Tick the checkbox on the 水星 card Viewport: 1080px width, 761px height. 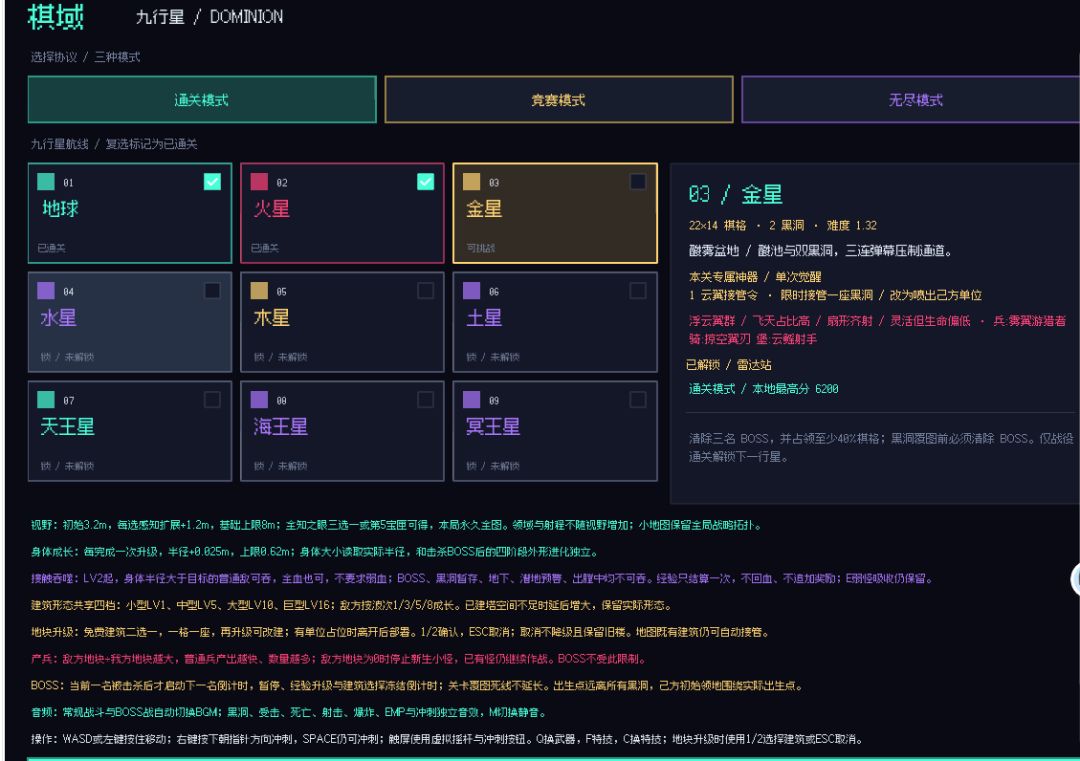point(212,291)
